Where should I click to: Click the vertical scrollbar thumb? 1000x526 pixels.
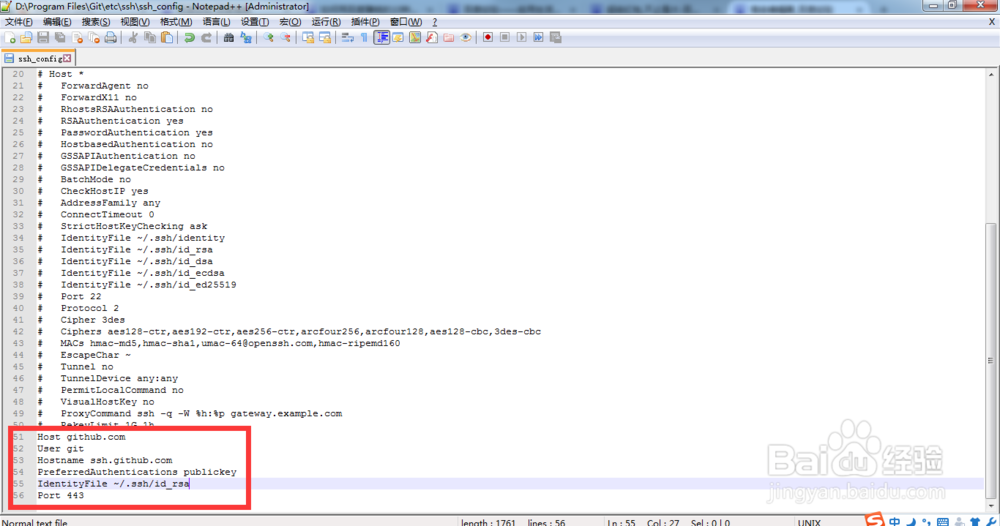(x=991, y=359)
